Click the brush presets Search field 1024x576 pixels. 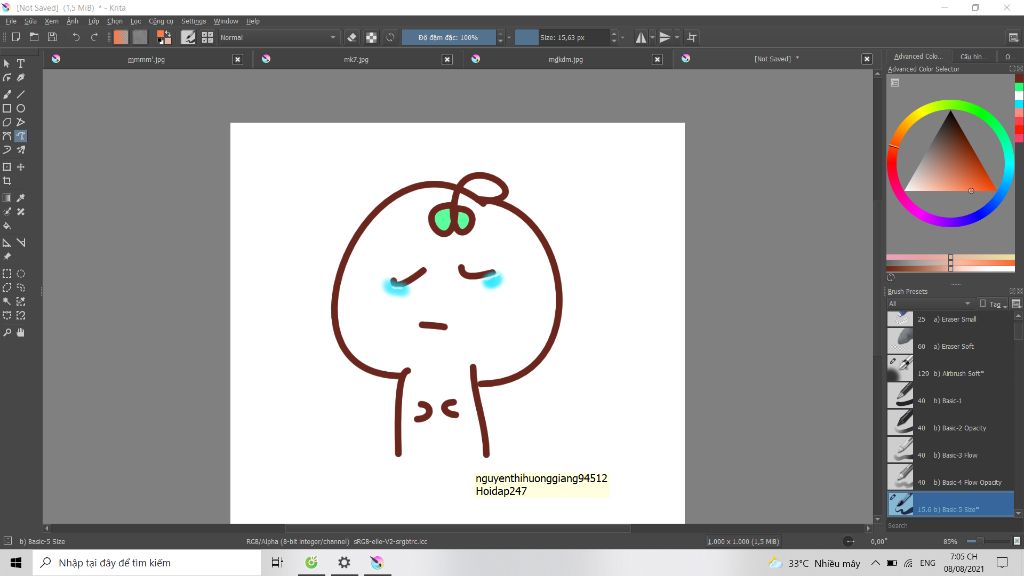(950, 525)
